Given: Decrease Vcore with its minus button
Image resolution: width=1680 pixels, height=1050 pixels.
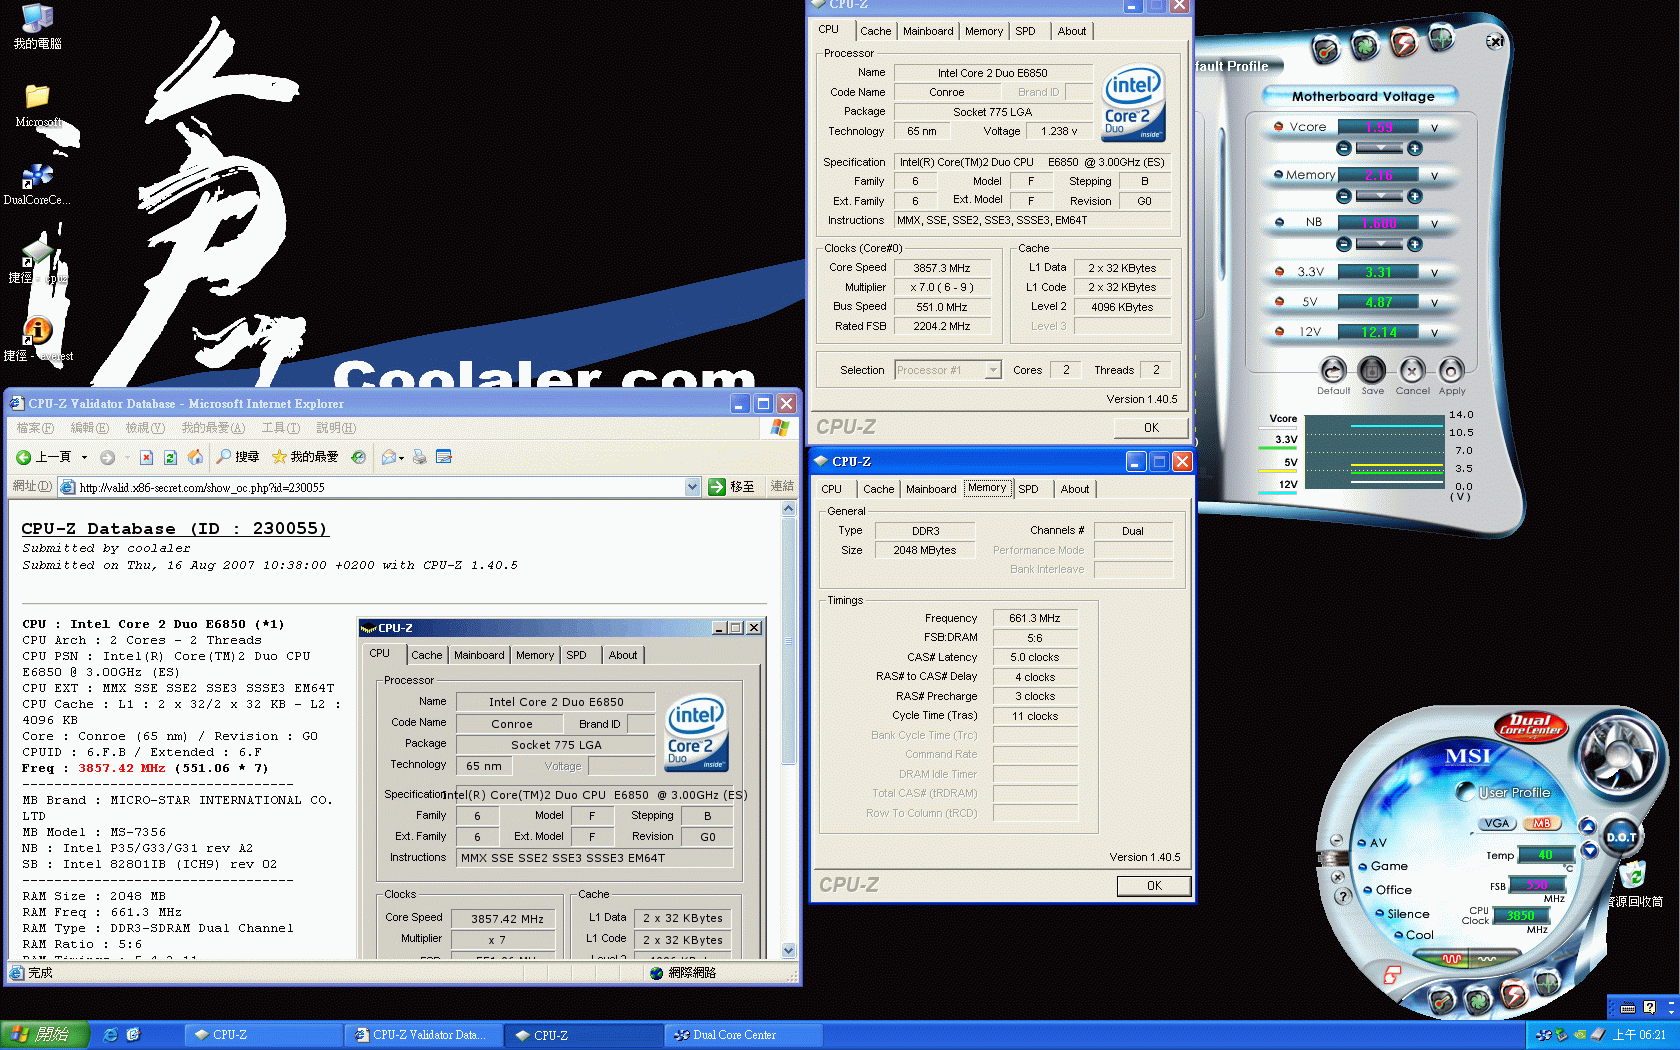Looking at the screenshot, I should click(x=1344, y=148).
